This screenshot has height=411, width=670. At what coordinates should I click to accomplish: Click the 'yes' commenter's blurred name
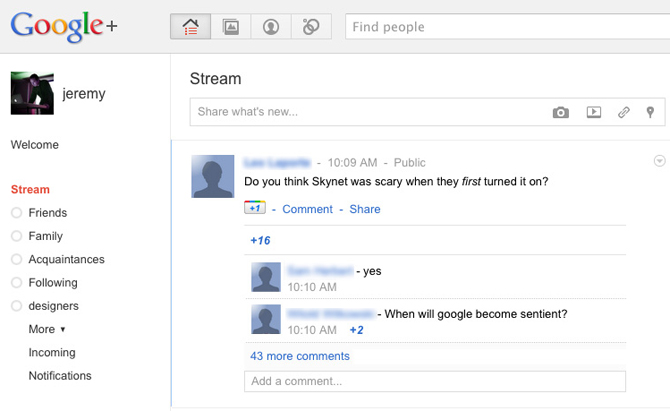[320, 271]
